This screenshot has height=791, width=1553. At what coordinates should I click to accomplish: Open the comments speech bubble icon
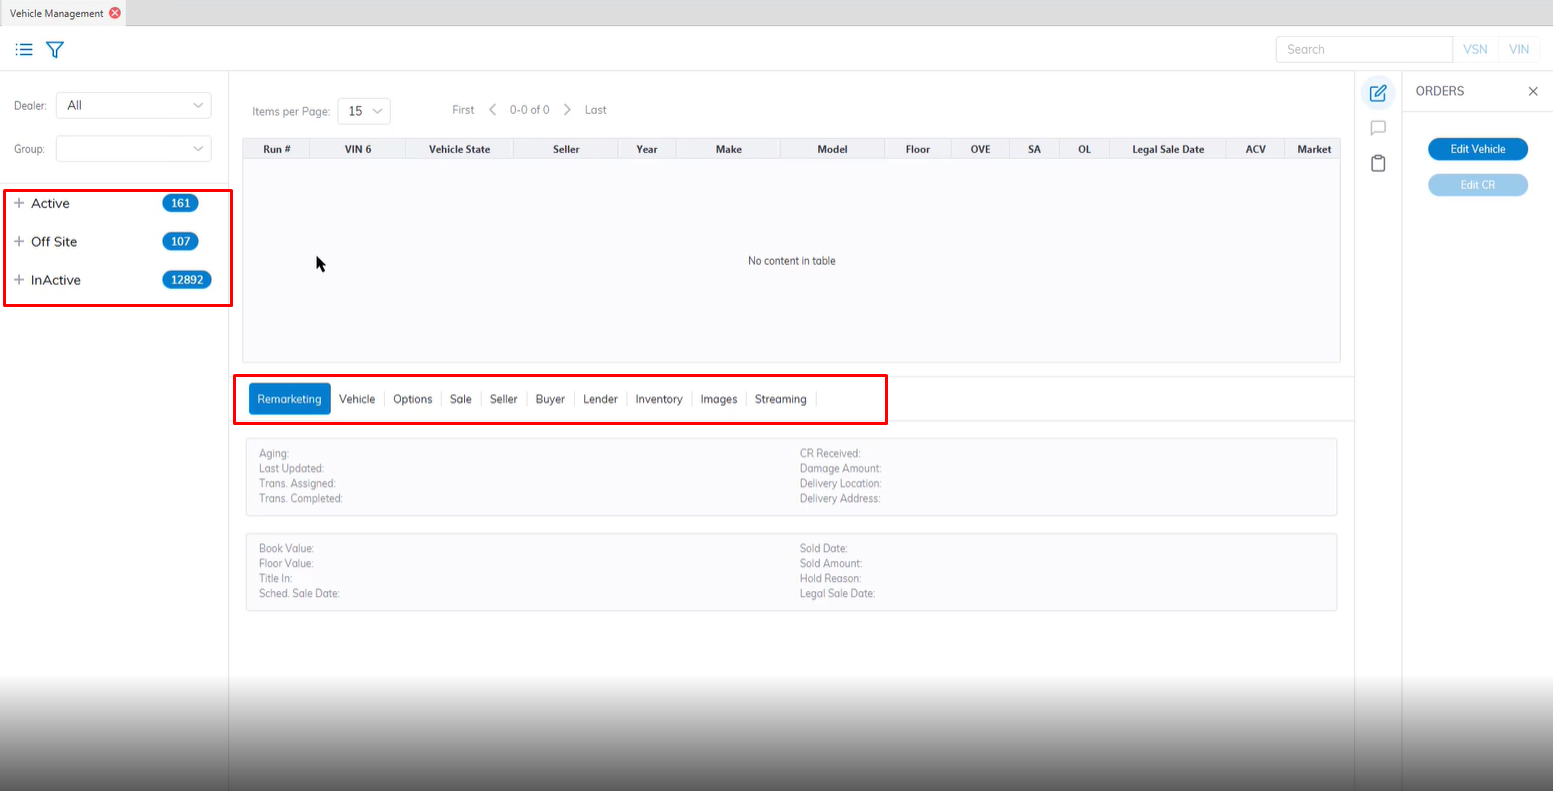[x=1378, y=128]
